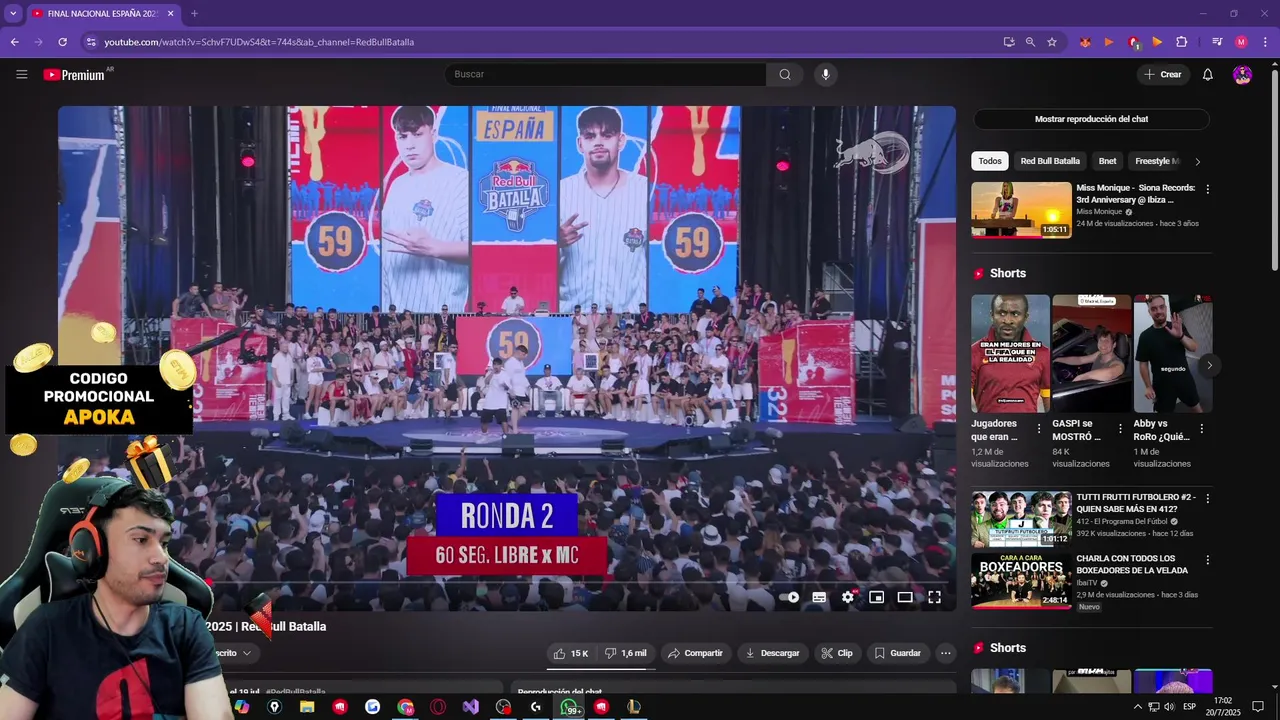Click Crear button in YouTube header
The width and height of the screenshot is (1280, 720).
click(1163, 74)
